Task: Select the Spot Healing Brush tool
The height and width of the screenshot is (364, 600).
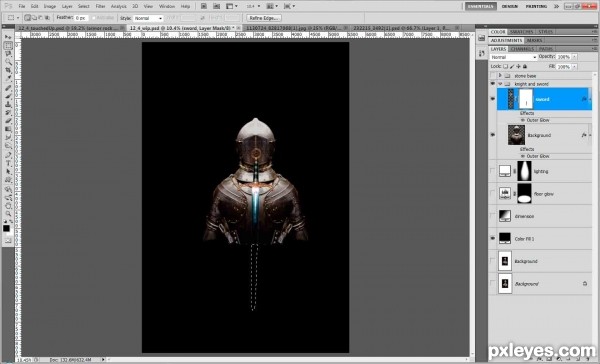Action: point(8,88)
